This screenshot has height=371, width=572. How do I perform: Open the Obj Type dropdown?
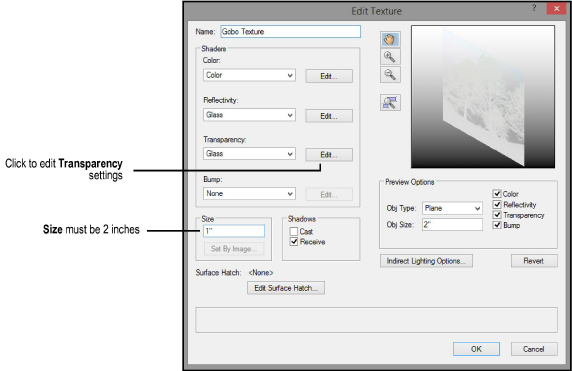[x=452, y=208]
